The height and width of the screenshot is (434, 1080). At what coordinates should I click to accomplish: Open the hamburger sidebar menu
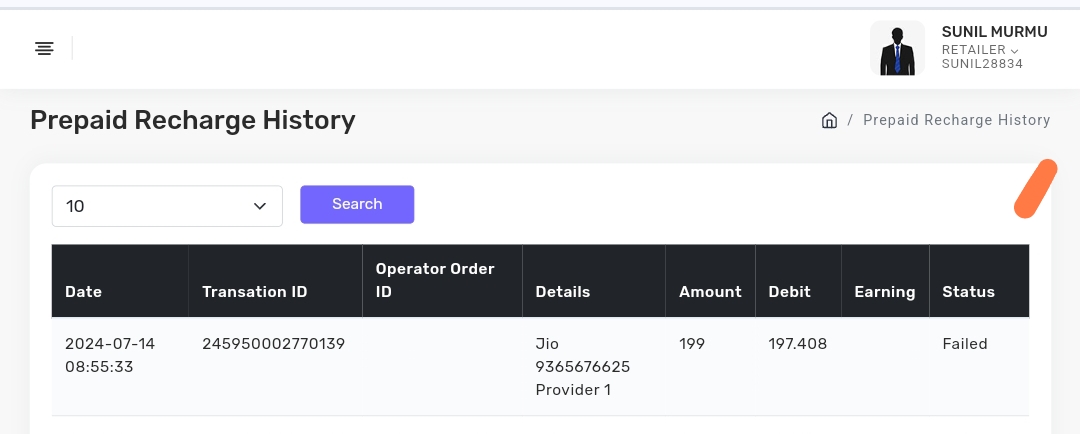[44, 48]
